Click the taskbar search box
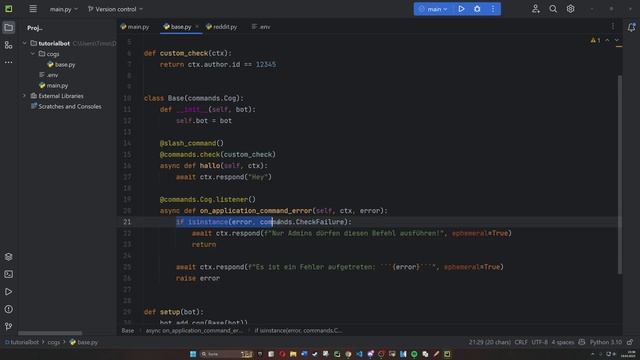The height and width of the screenshot is (360, 640). [x=226, y=354]
